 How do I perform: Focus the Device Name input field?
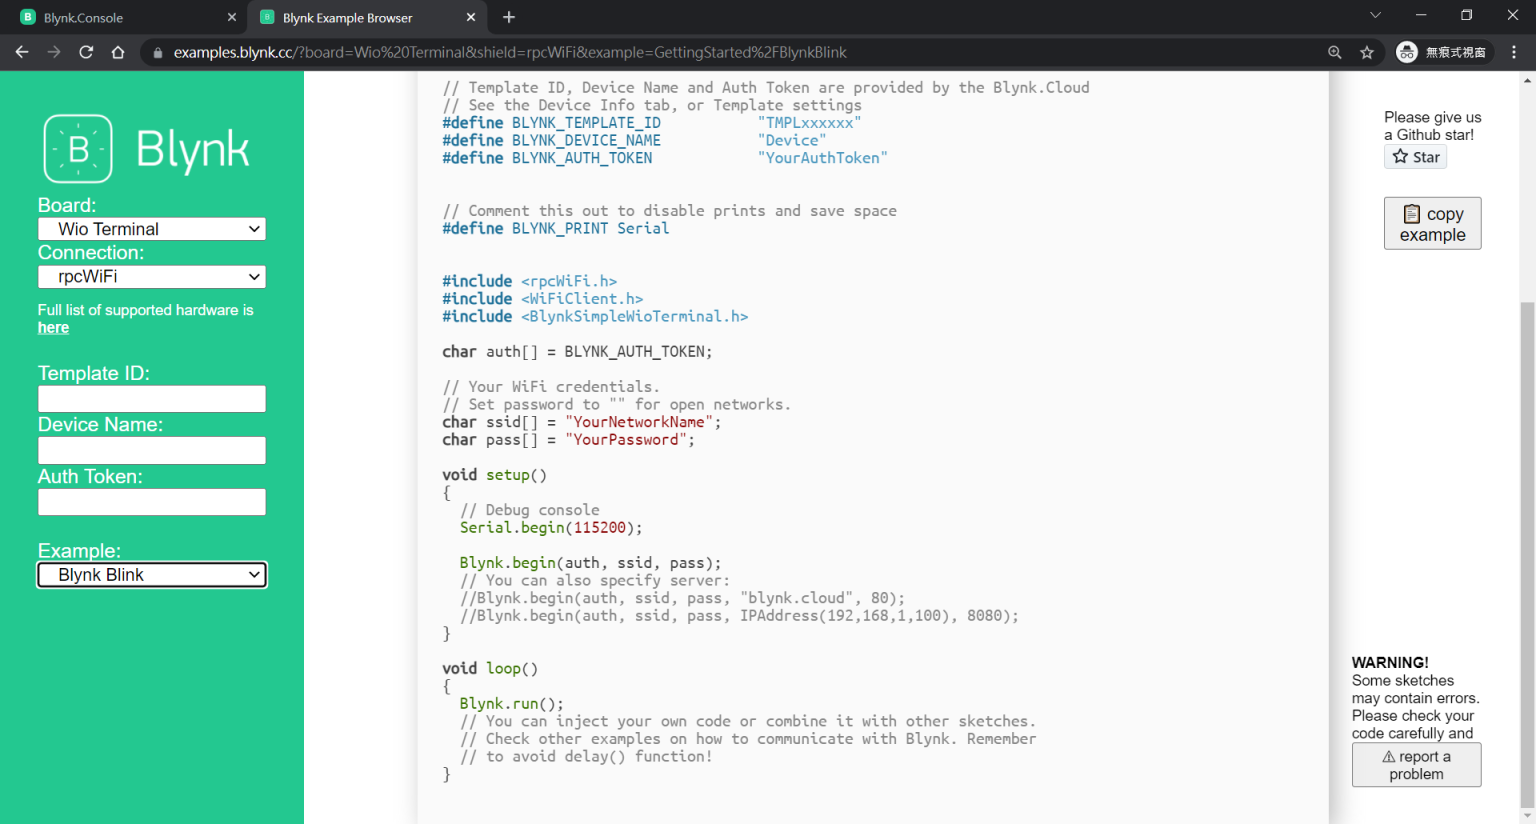152,451
